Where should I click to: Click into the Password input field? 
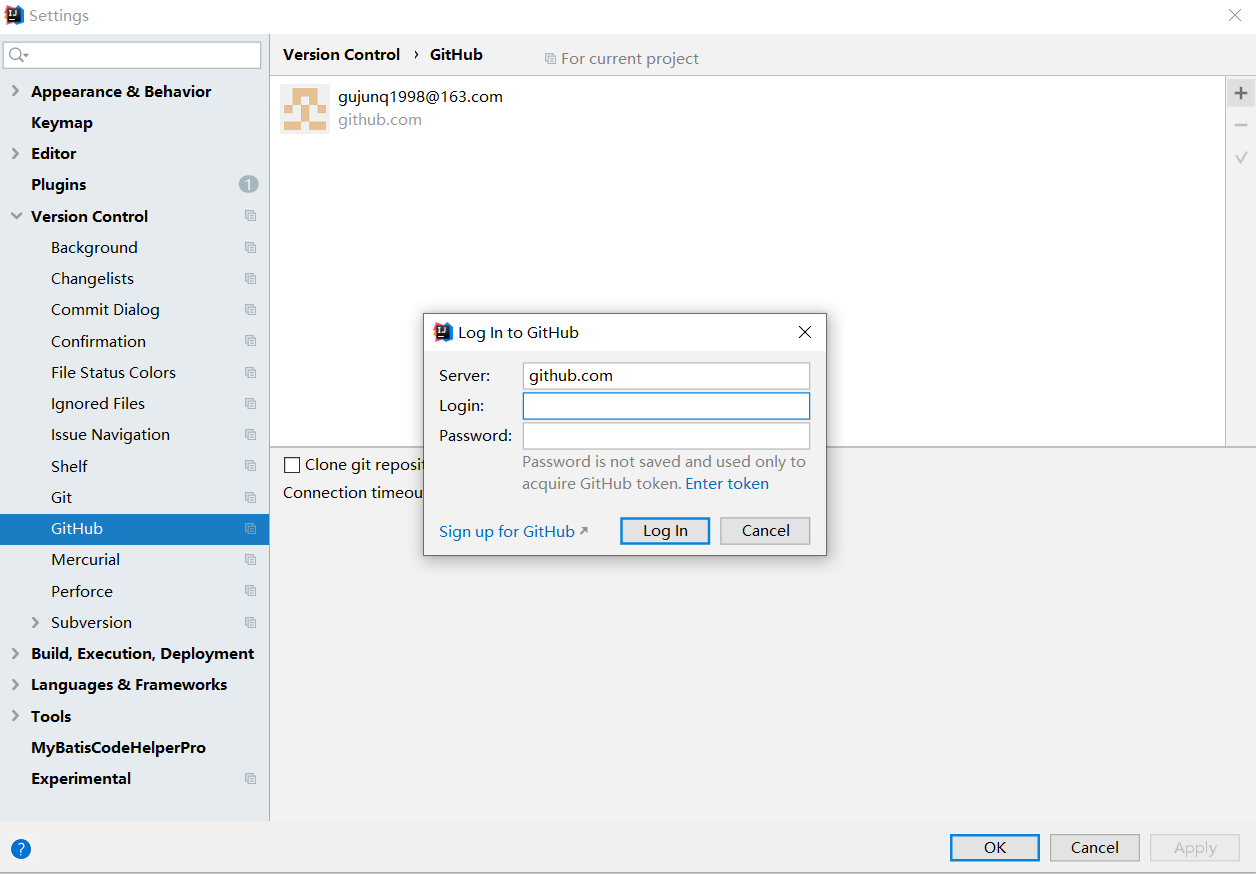tap(666, 436)
